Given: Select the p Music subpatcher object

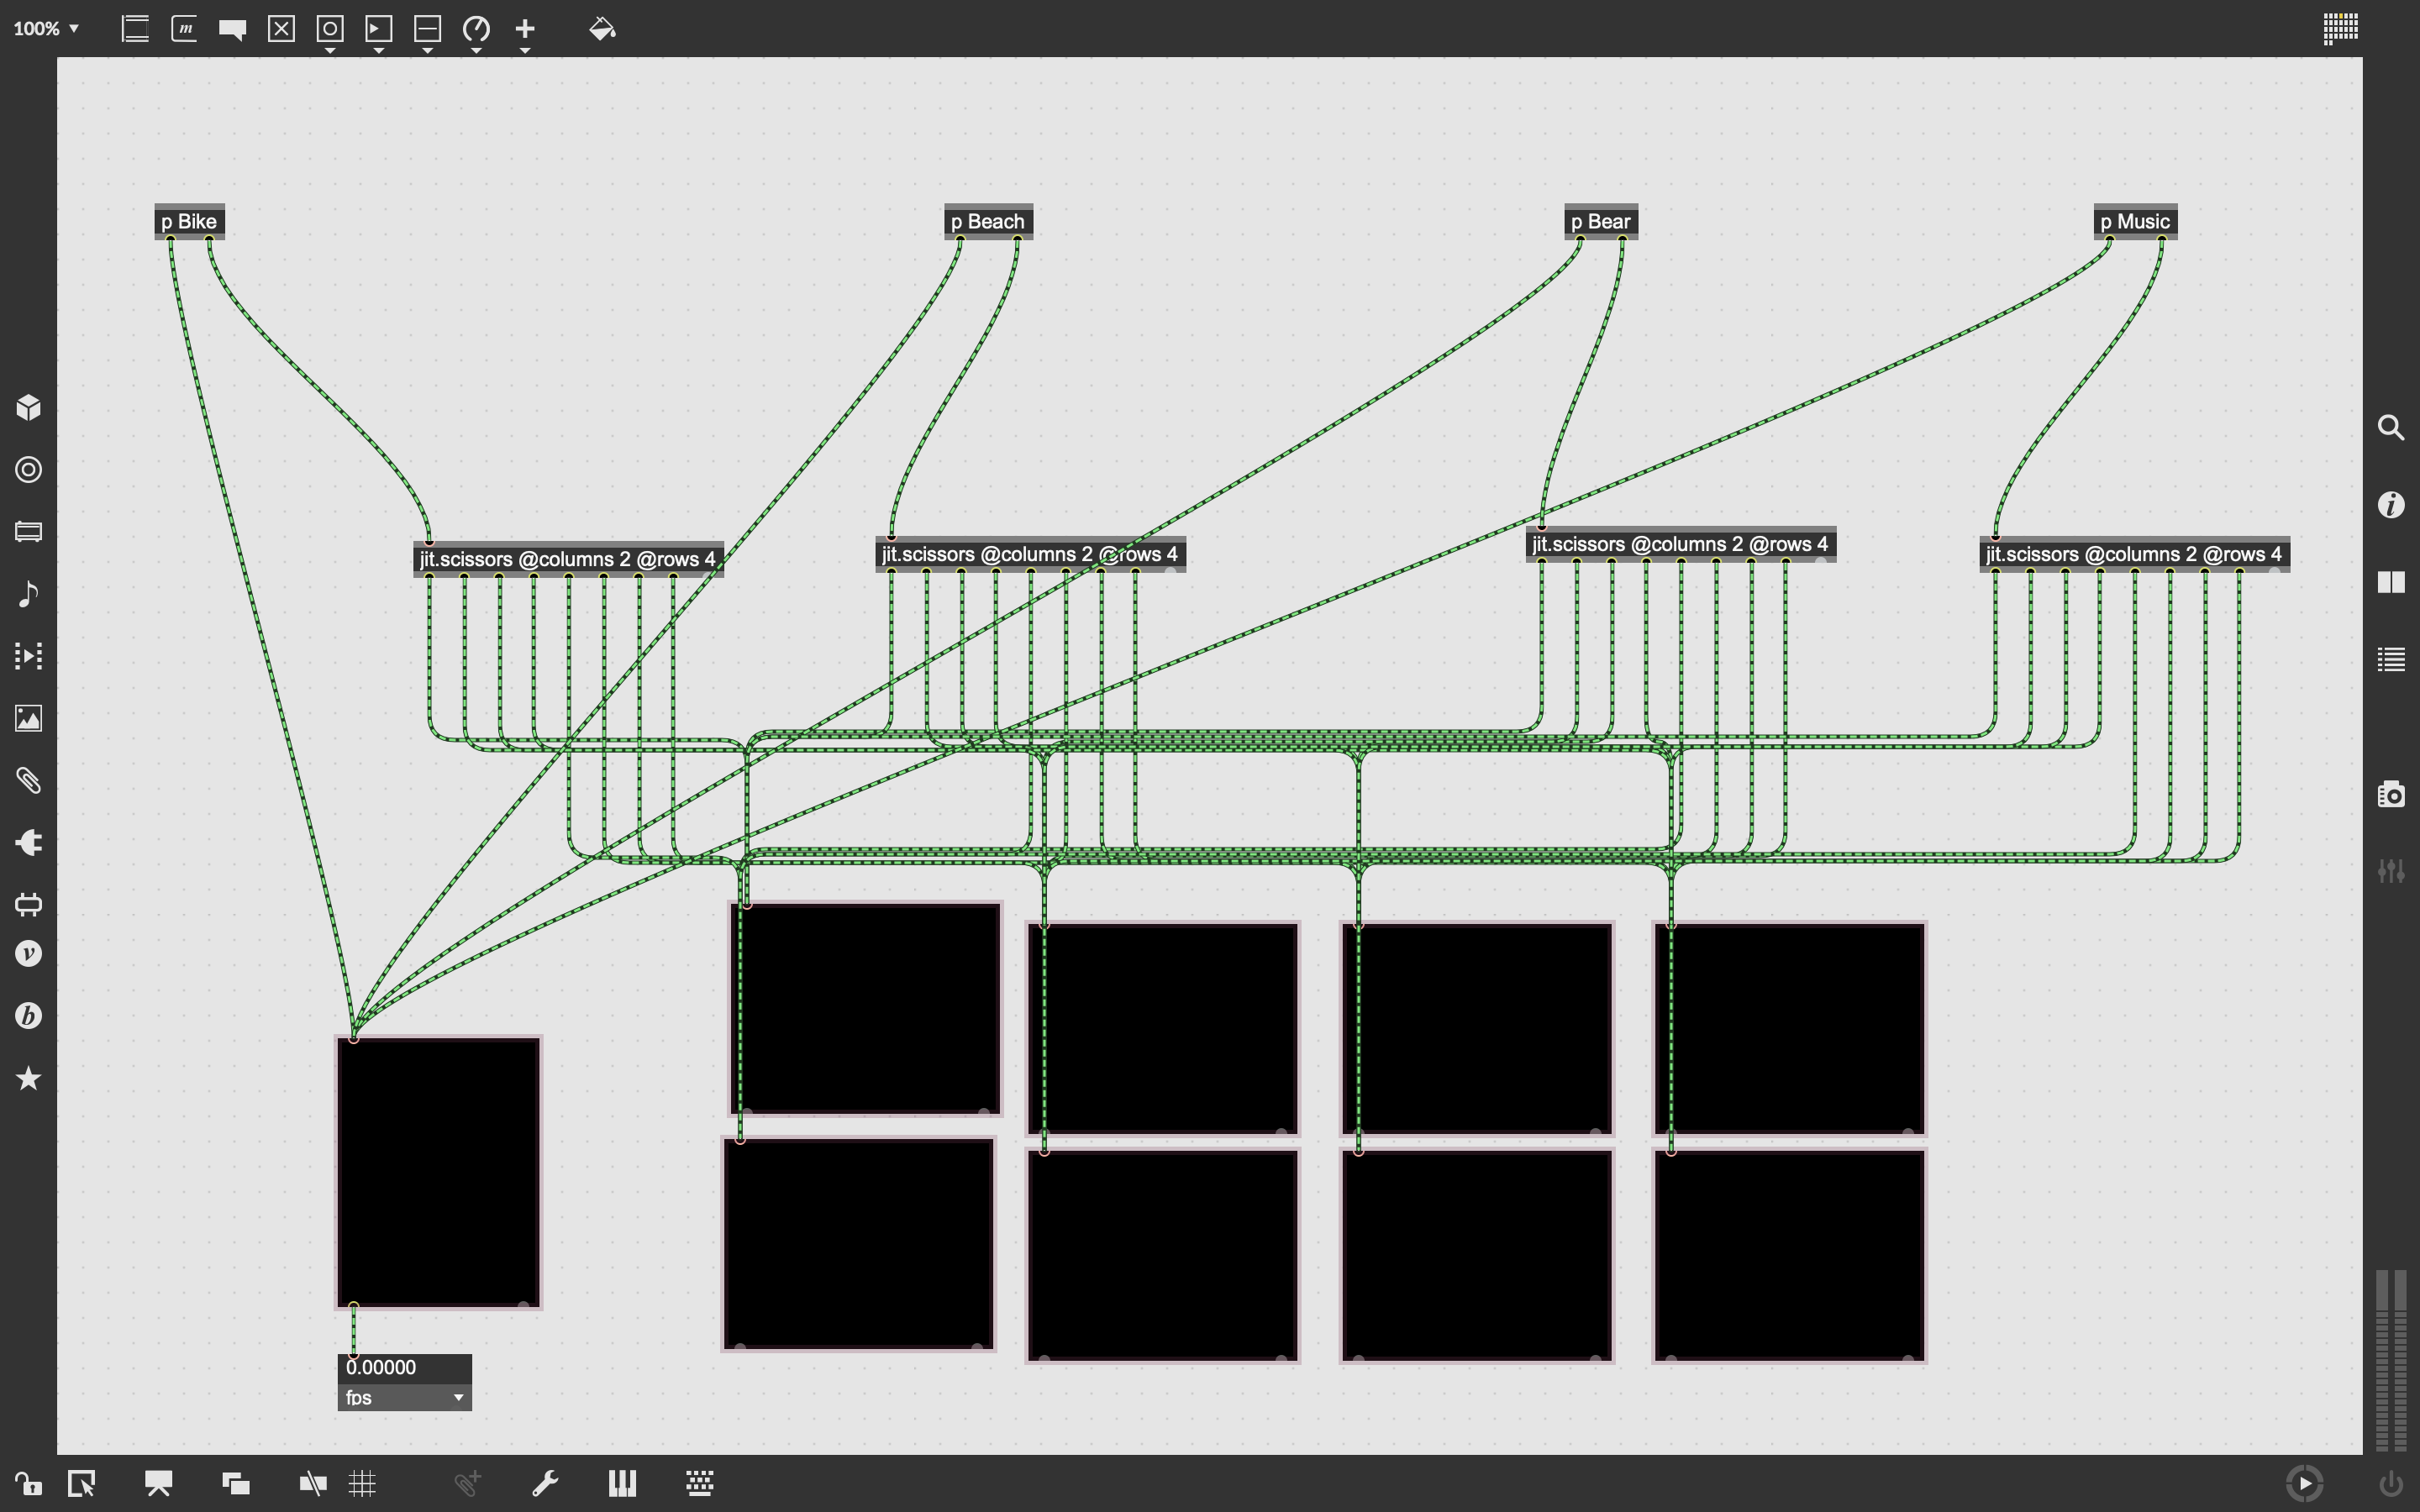Looking at the screenshot, I should tap(2136, 221).
